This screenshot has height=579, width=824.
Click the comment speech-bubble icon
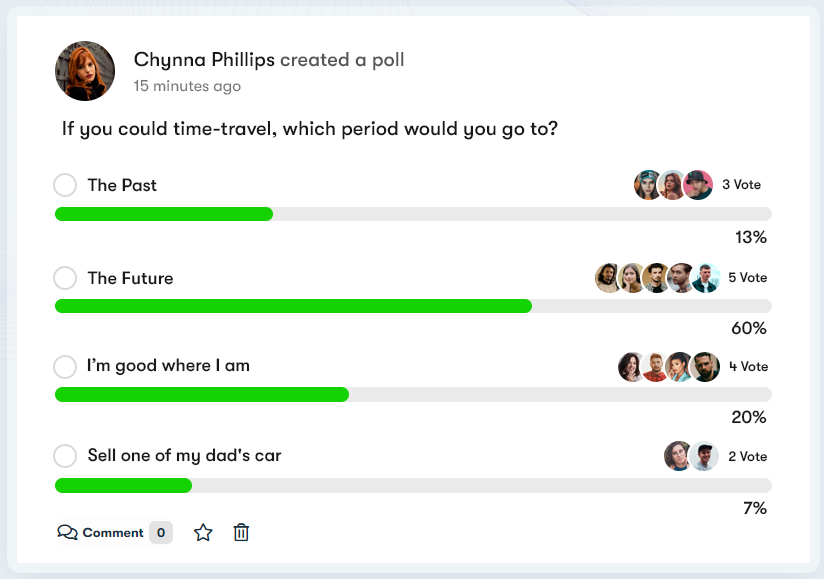pos(67,532)
